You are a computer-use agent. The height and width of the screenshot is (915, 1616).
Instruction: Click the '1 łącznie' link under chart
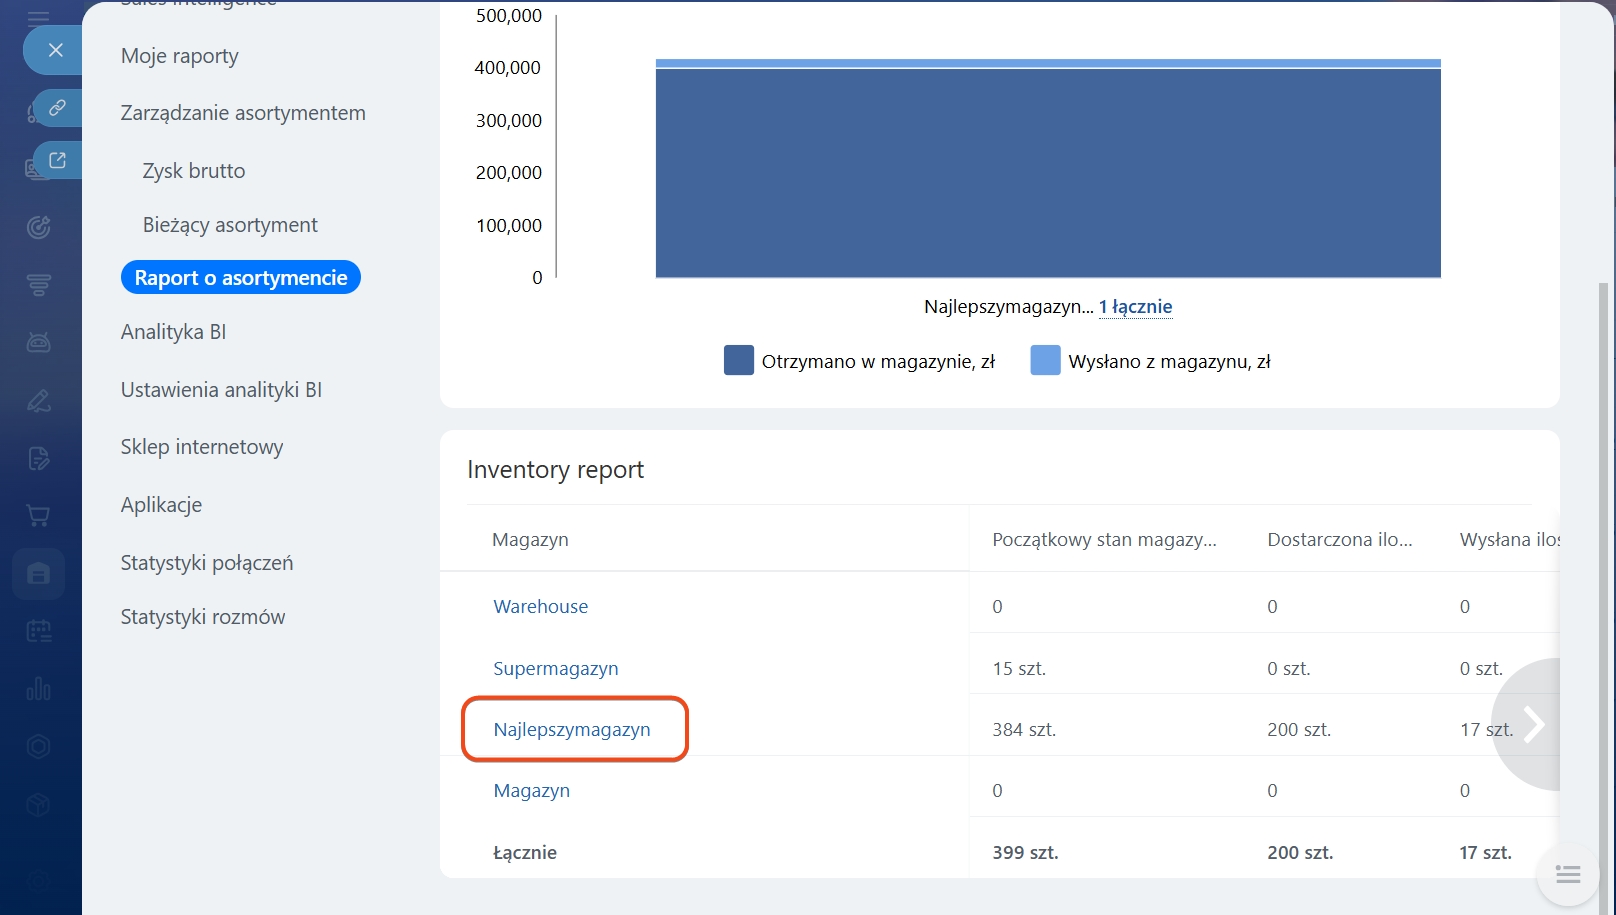[1135, 307]
